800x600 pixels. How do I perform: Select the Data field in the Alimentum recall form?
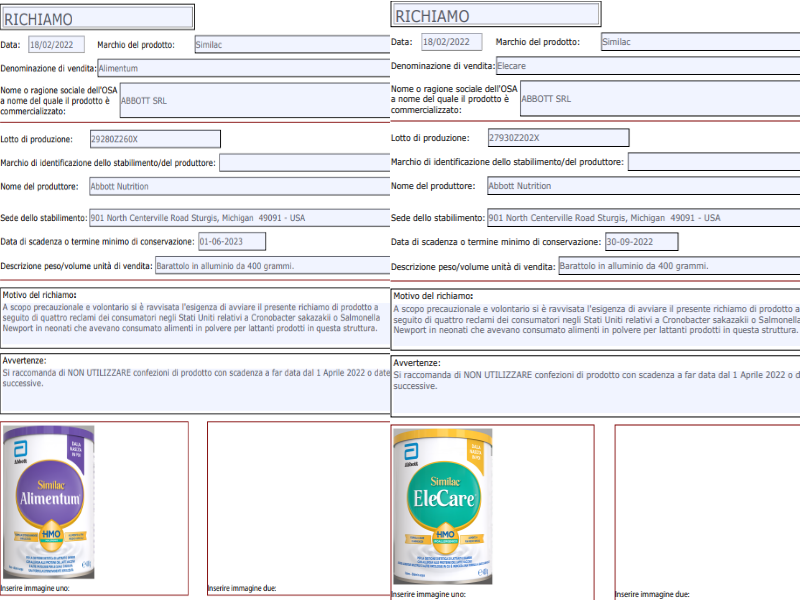(x=56, y=44)
